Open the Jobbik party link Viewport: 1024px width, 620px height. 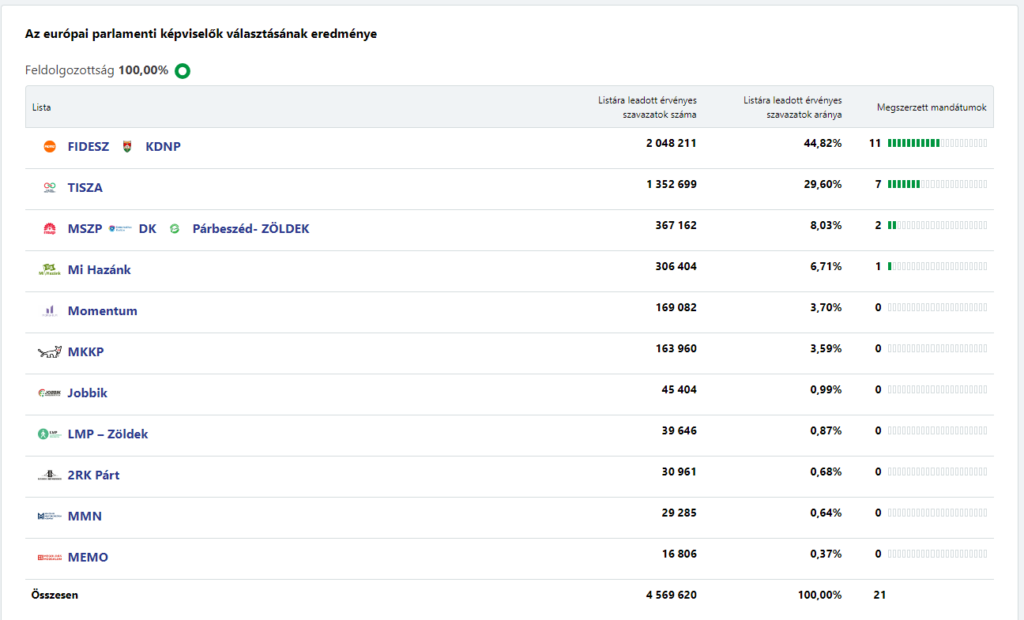(x=87, y=393)
